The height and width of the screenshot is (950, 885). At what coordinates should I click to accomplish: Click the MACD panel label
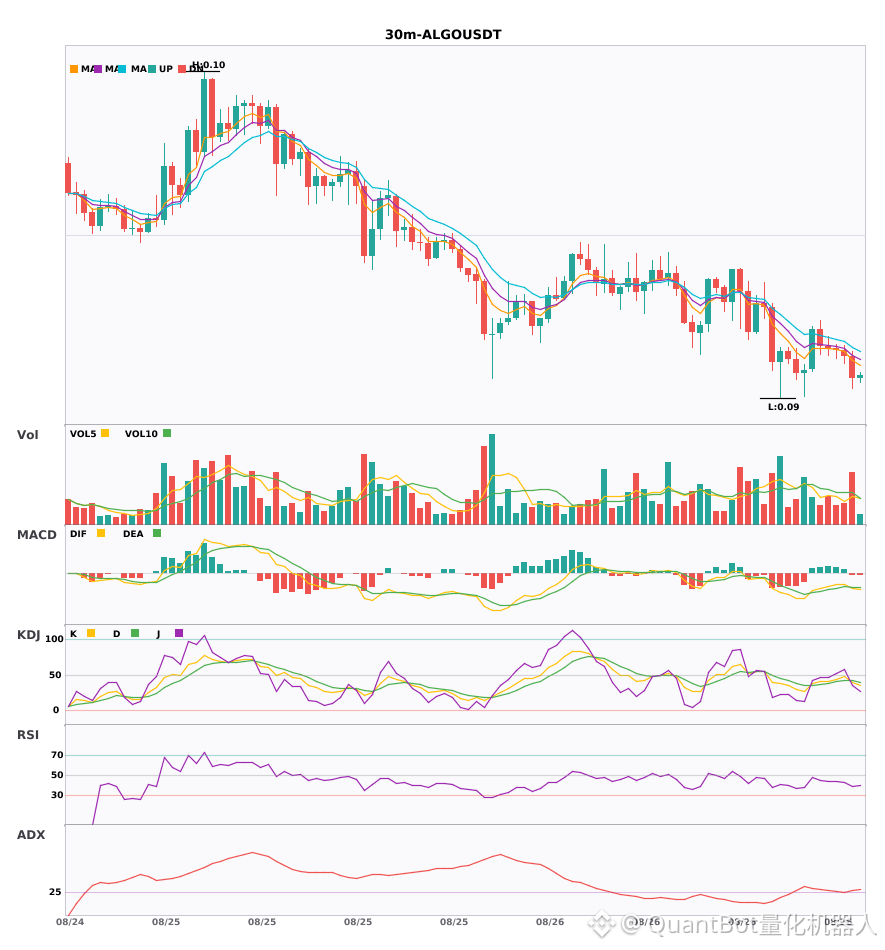coord(36,534)
